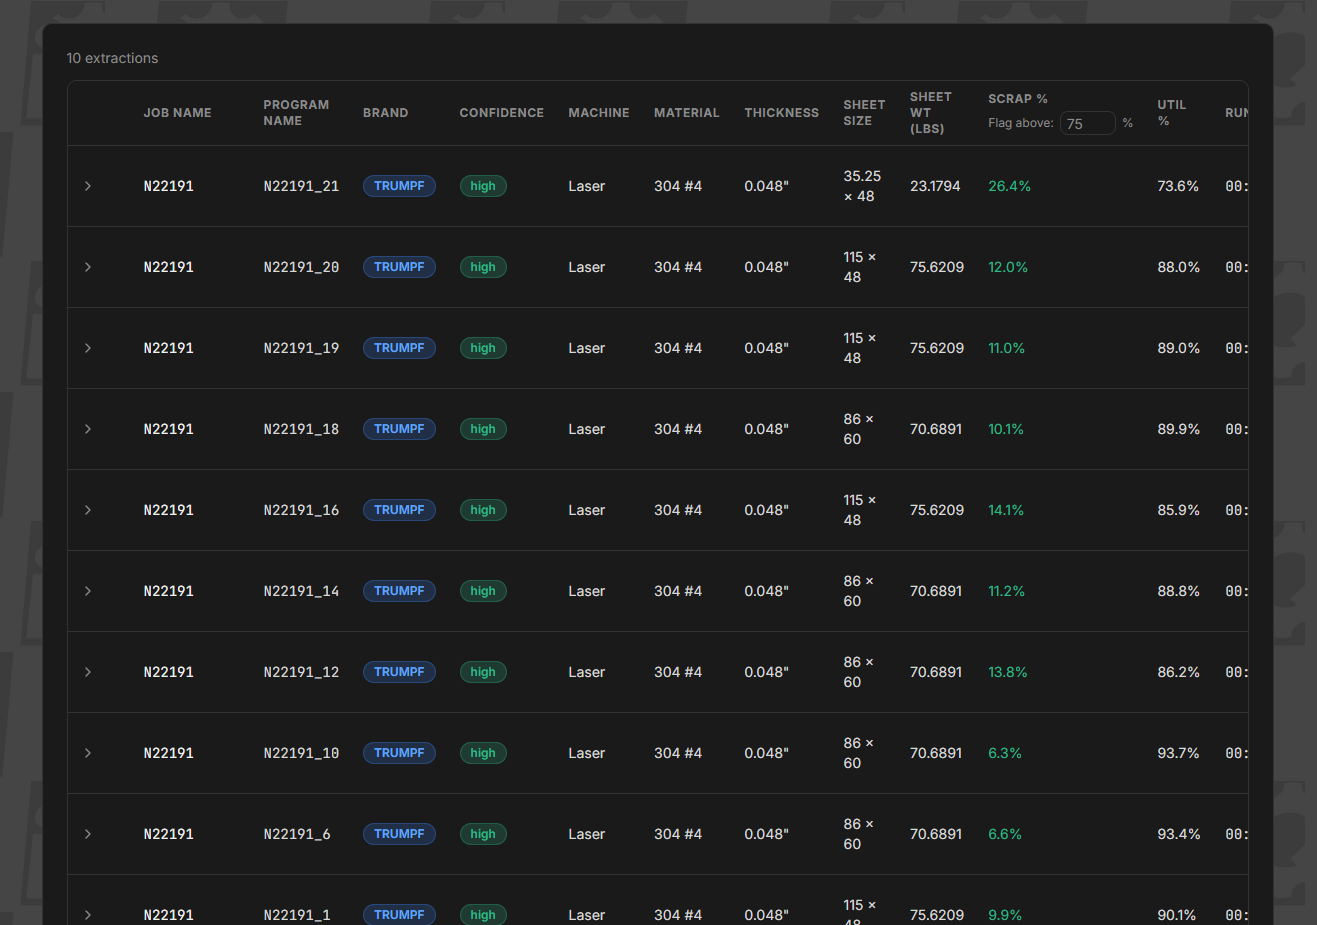Image resolution: width=1317 pixels, height=925 pixels.
Task: Select the Job Name column header
Action: (x=177, y=113)
